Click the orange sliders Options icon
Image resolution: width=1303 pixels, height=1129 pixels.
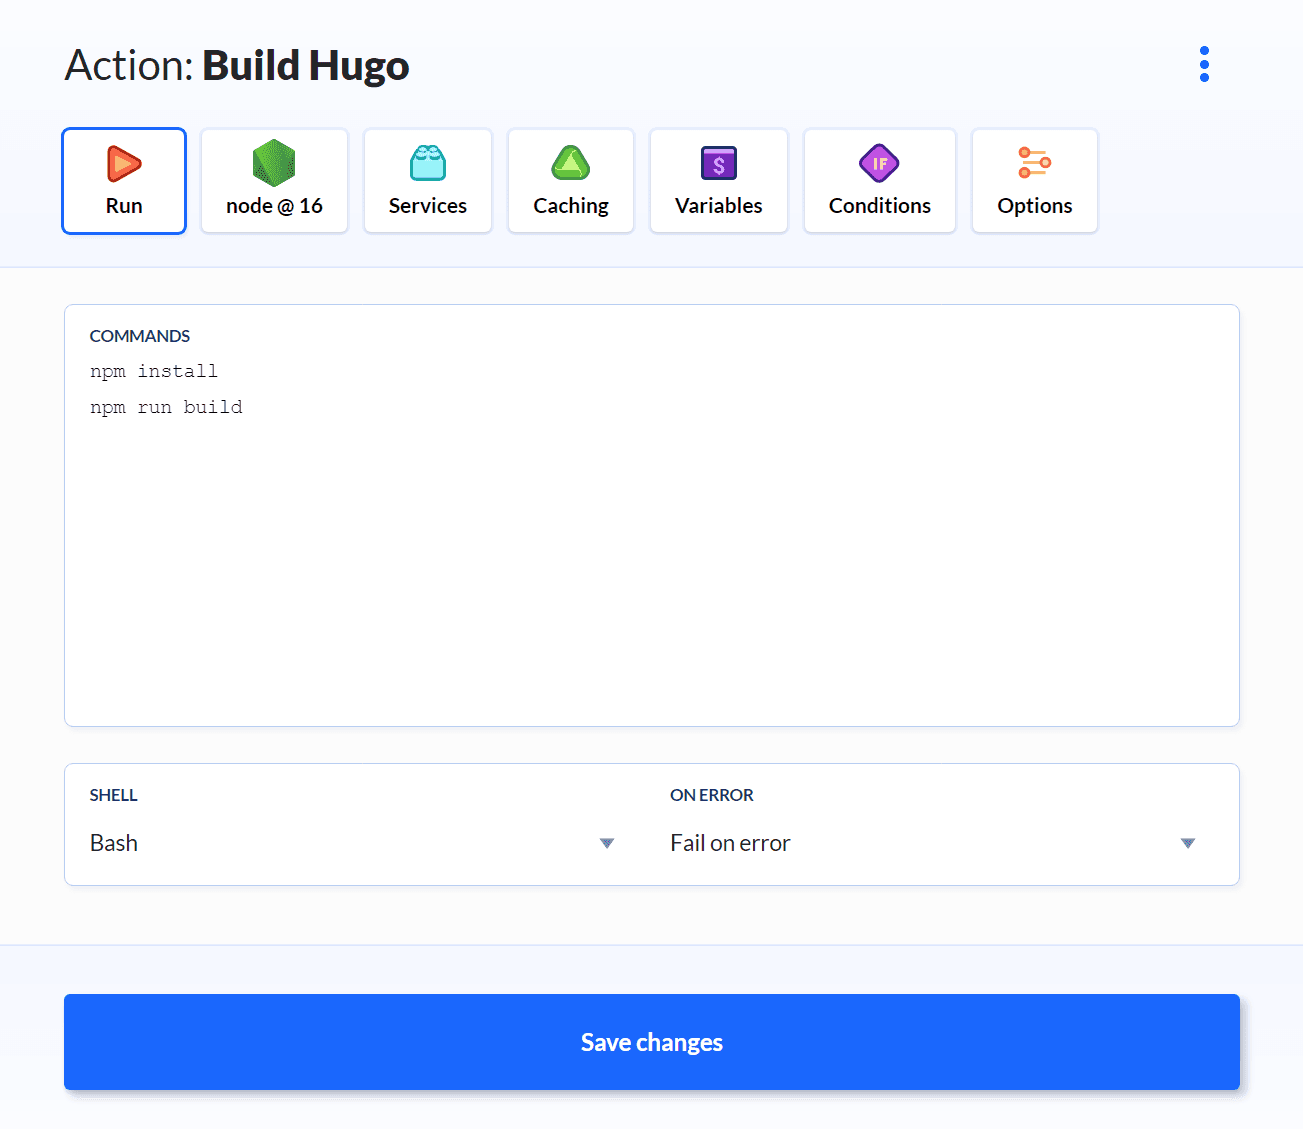coord(1034,163)
